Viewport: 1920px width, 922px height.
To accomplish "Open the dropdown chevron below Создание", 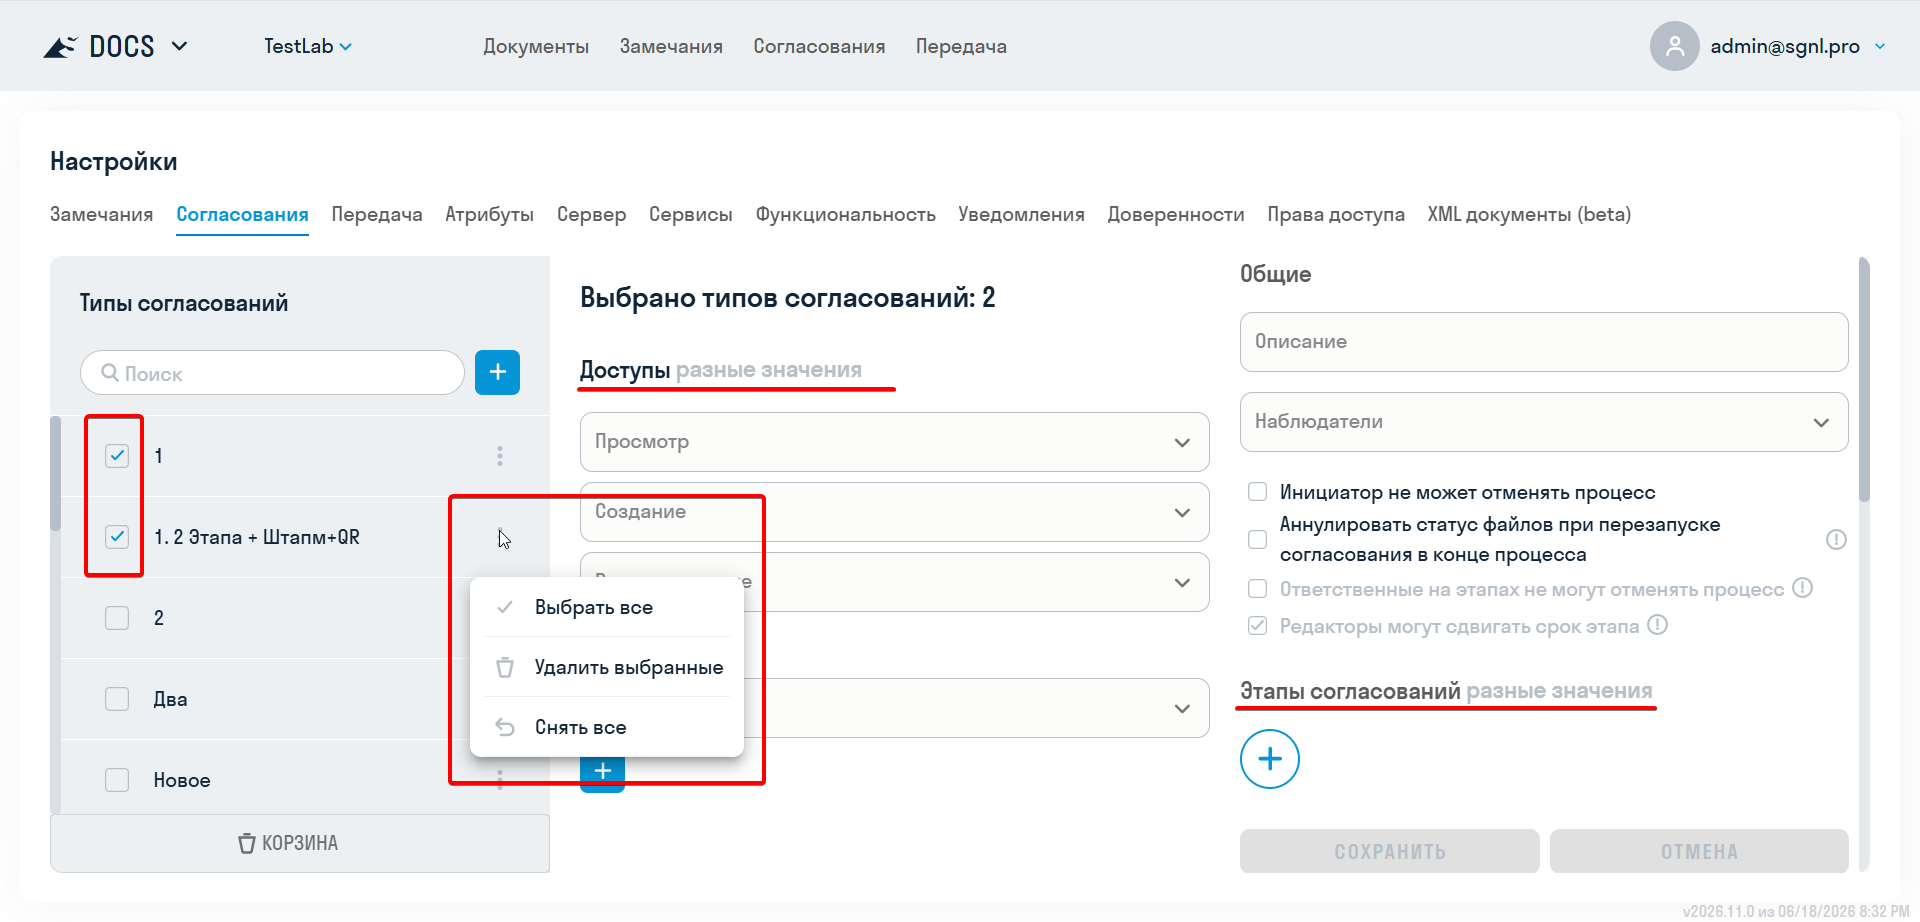I will point(1182,583).
